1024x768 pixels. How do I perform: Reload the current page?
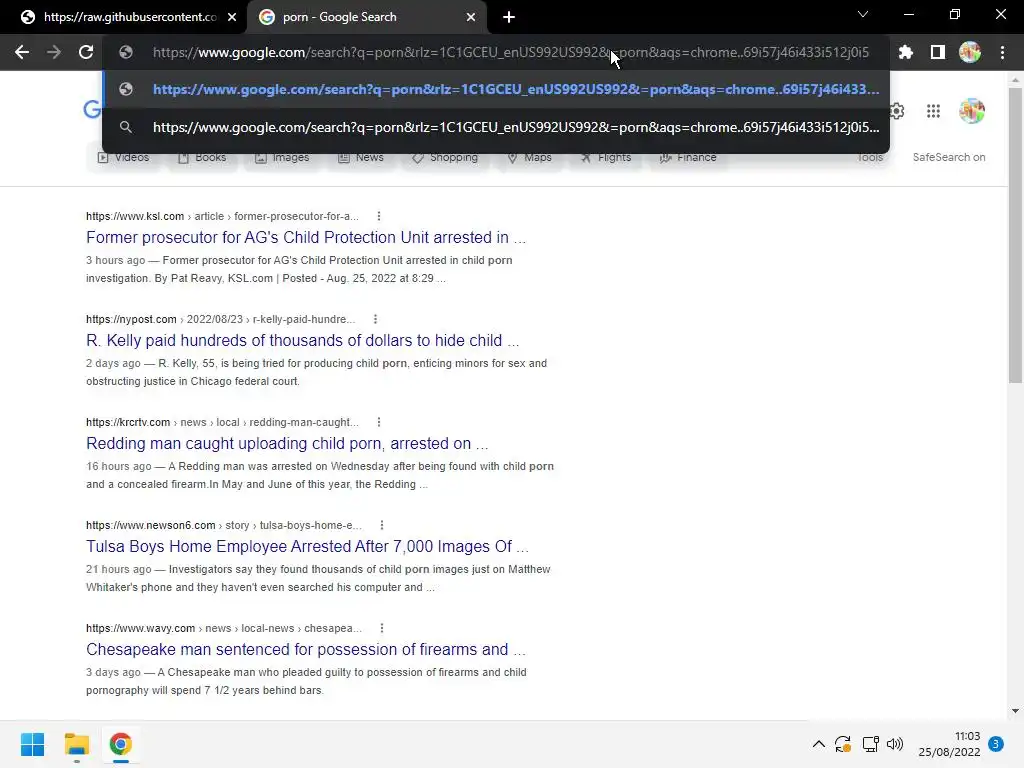pyautogui.click(x=86, y=52)
